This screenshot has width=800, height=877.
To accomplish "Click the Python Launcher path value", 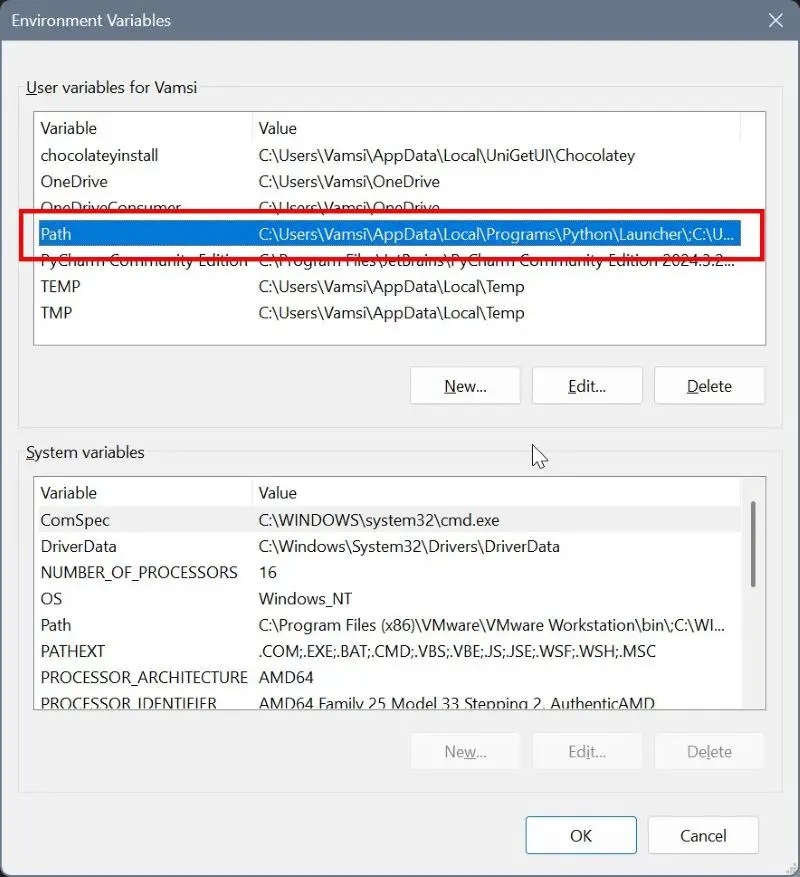I will click(496, 234).
